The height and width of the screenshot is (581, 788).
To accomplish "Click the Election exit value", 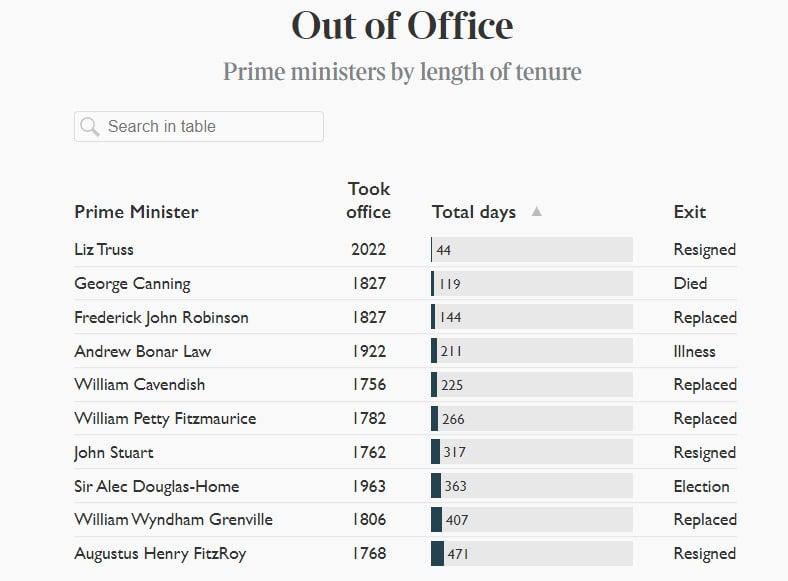I will [x=701, y=487].
